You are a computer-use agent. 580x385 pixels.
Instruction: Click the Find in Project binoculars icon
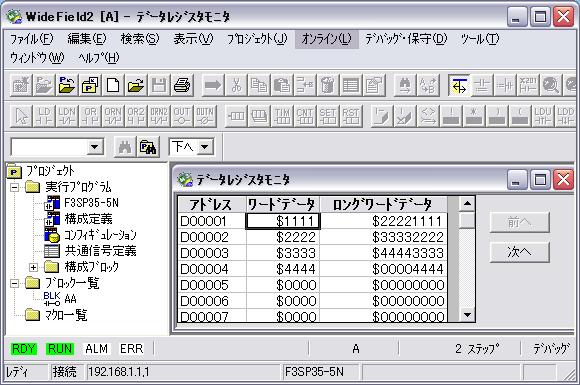pos(148,147)
